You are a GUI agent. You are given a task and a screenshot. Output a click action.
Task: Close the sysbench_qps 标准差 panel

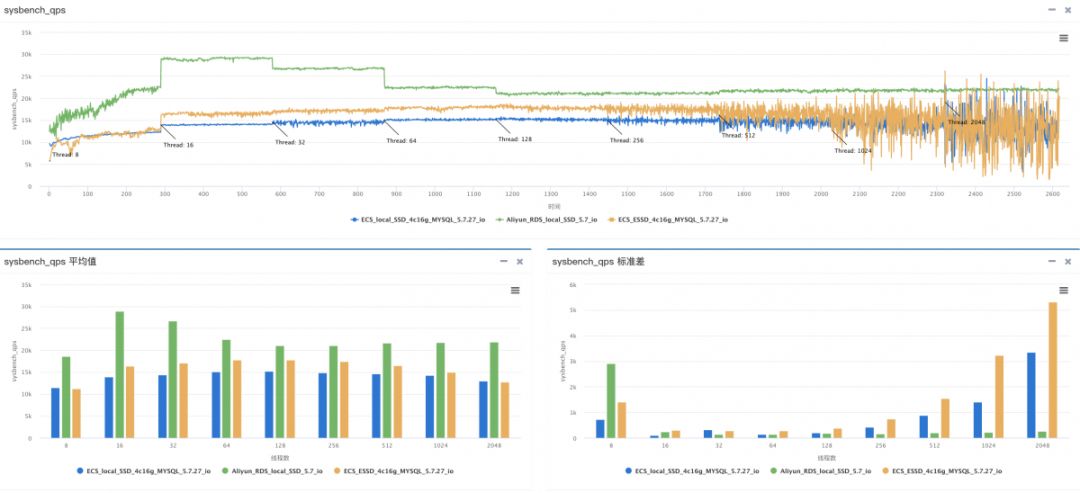click(1066, 261)
